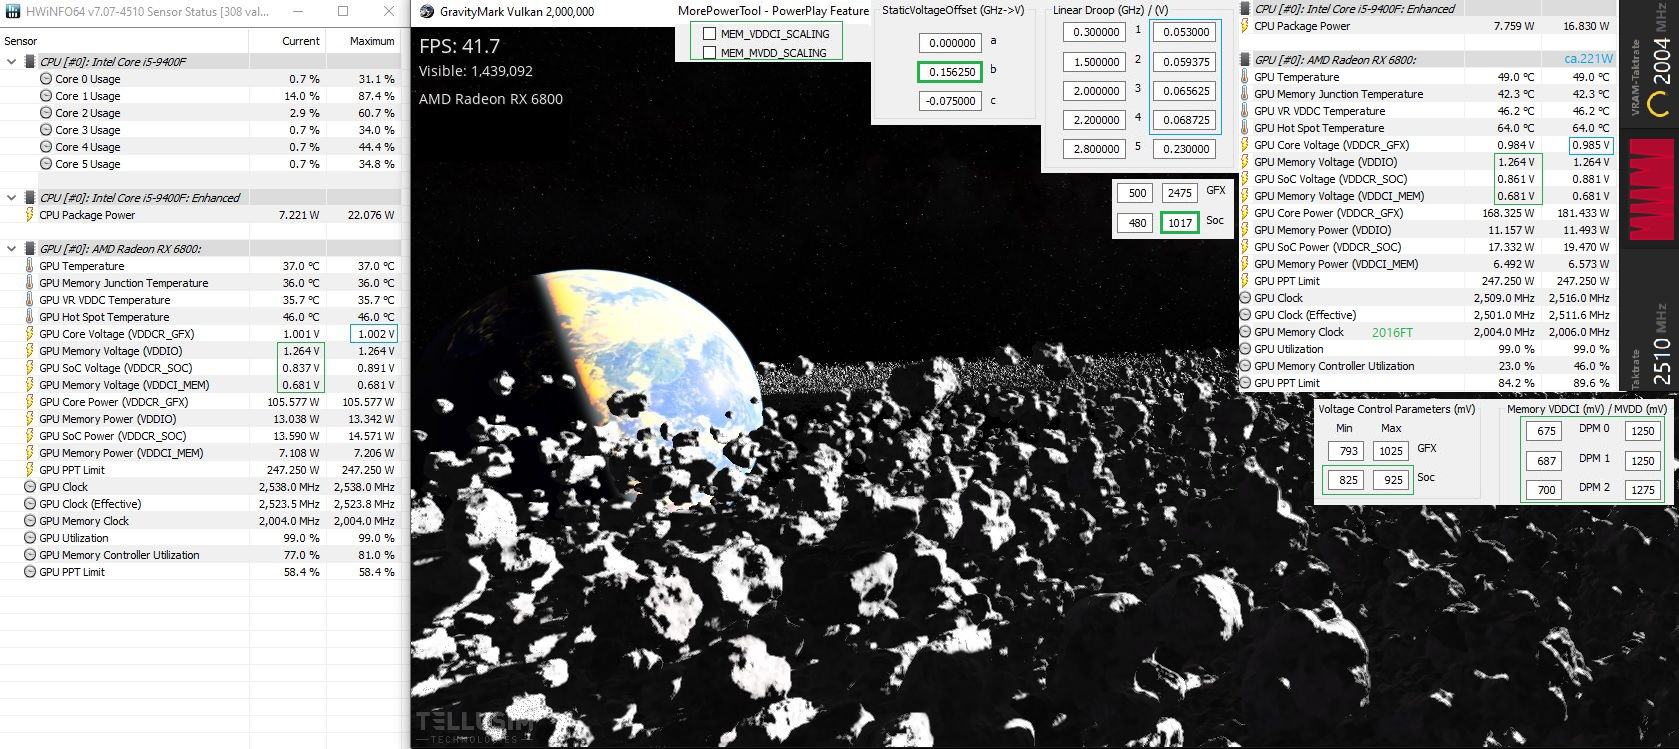Viewport: 1679px width, 749px height.
Task: Click StaticVoltageOffset field a with 0.000000
Action: pos(950,43)
